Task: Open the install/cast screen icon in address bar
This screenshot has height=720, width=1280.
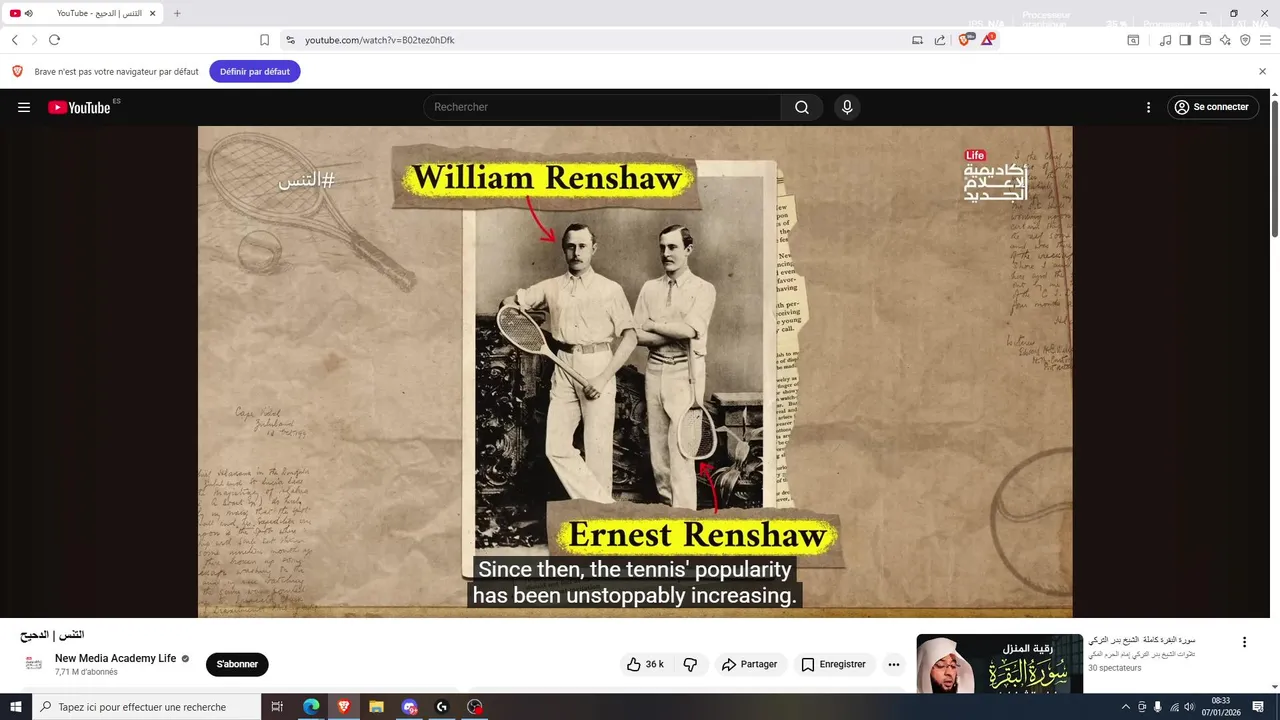Action: [x=917, y=40]
